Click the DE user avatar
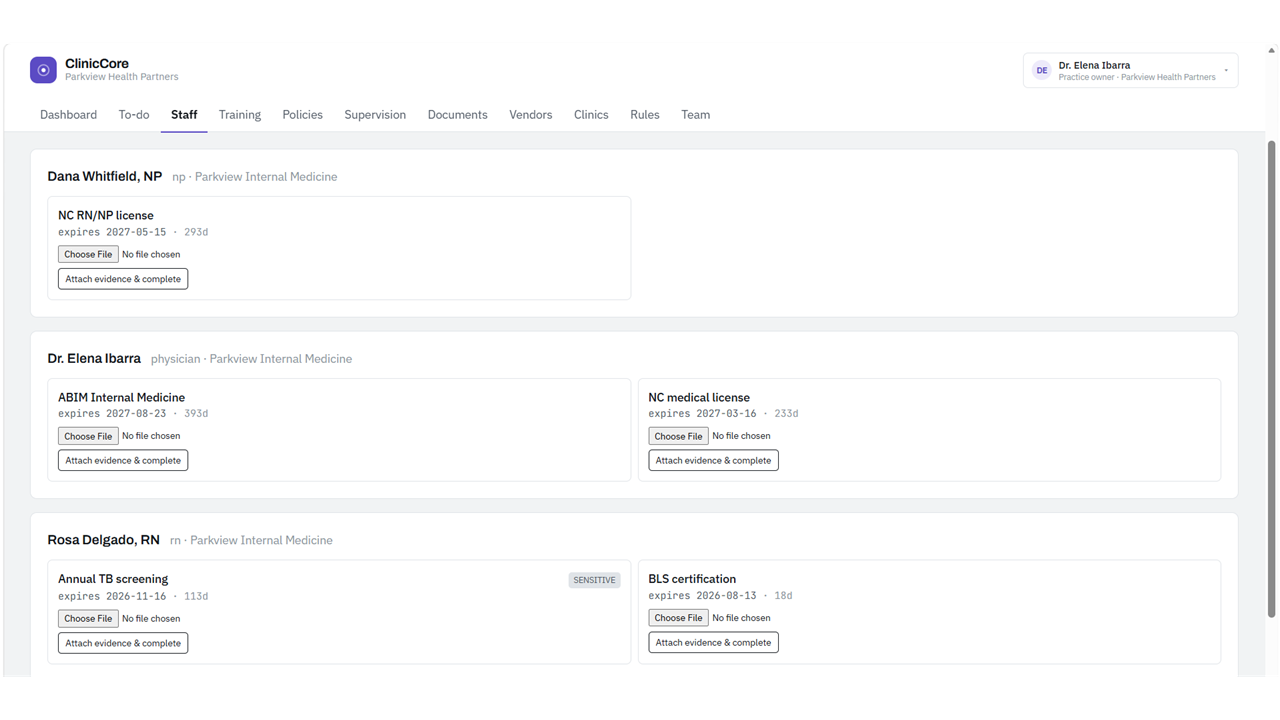1280x720 pixels. click(x=1042, y=70)
